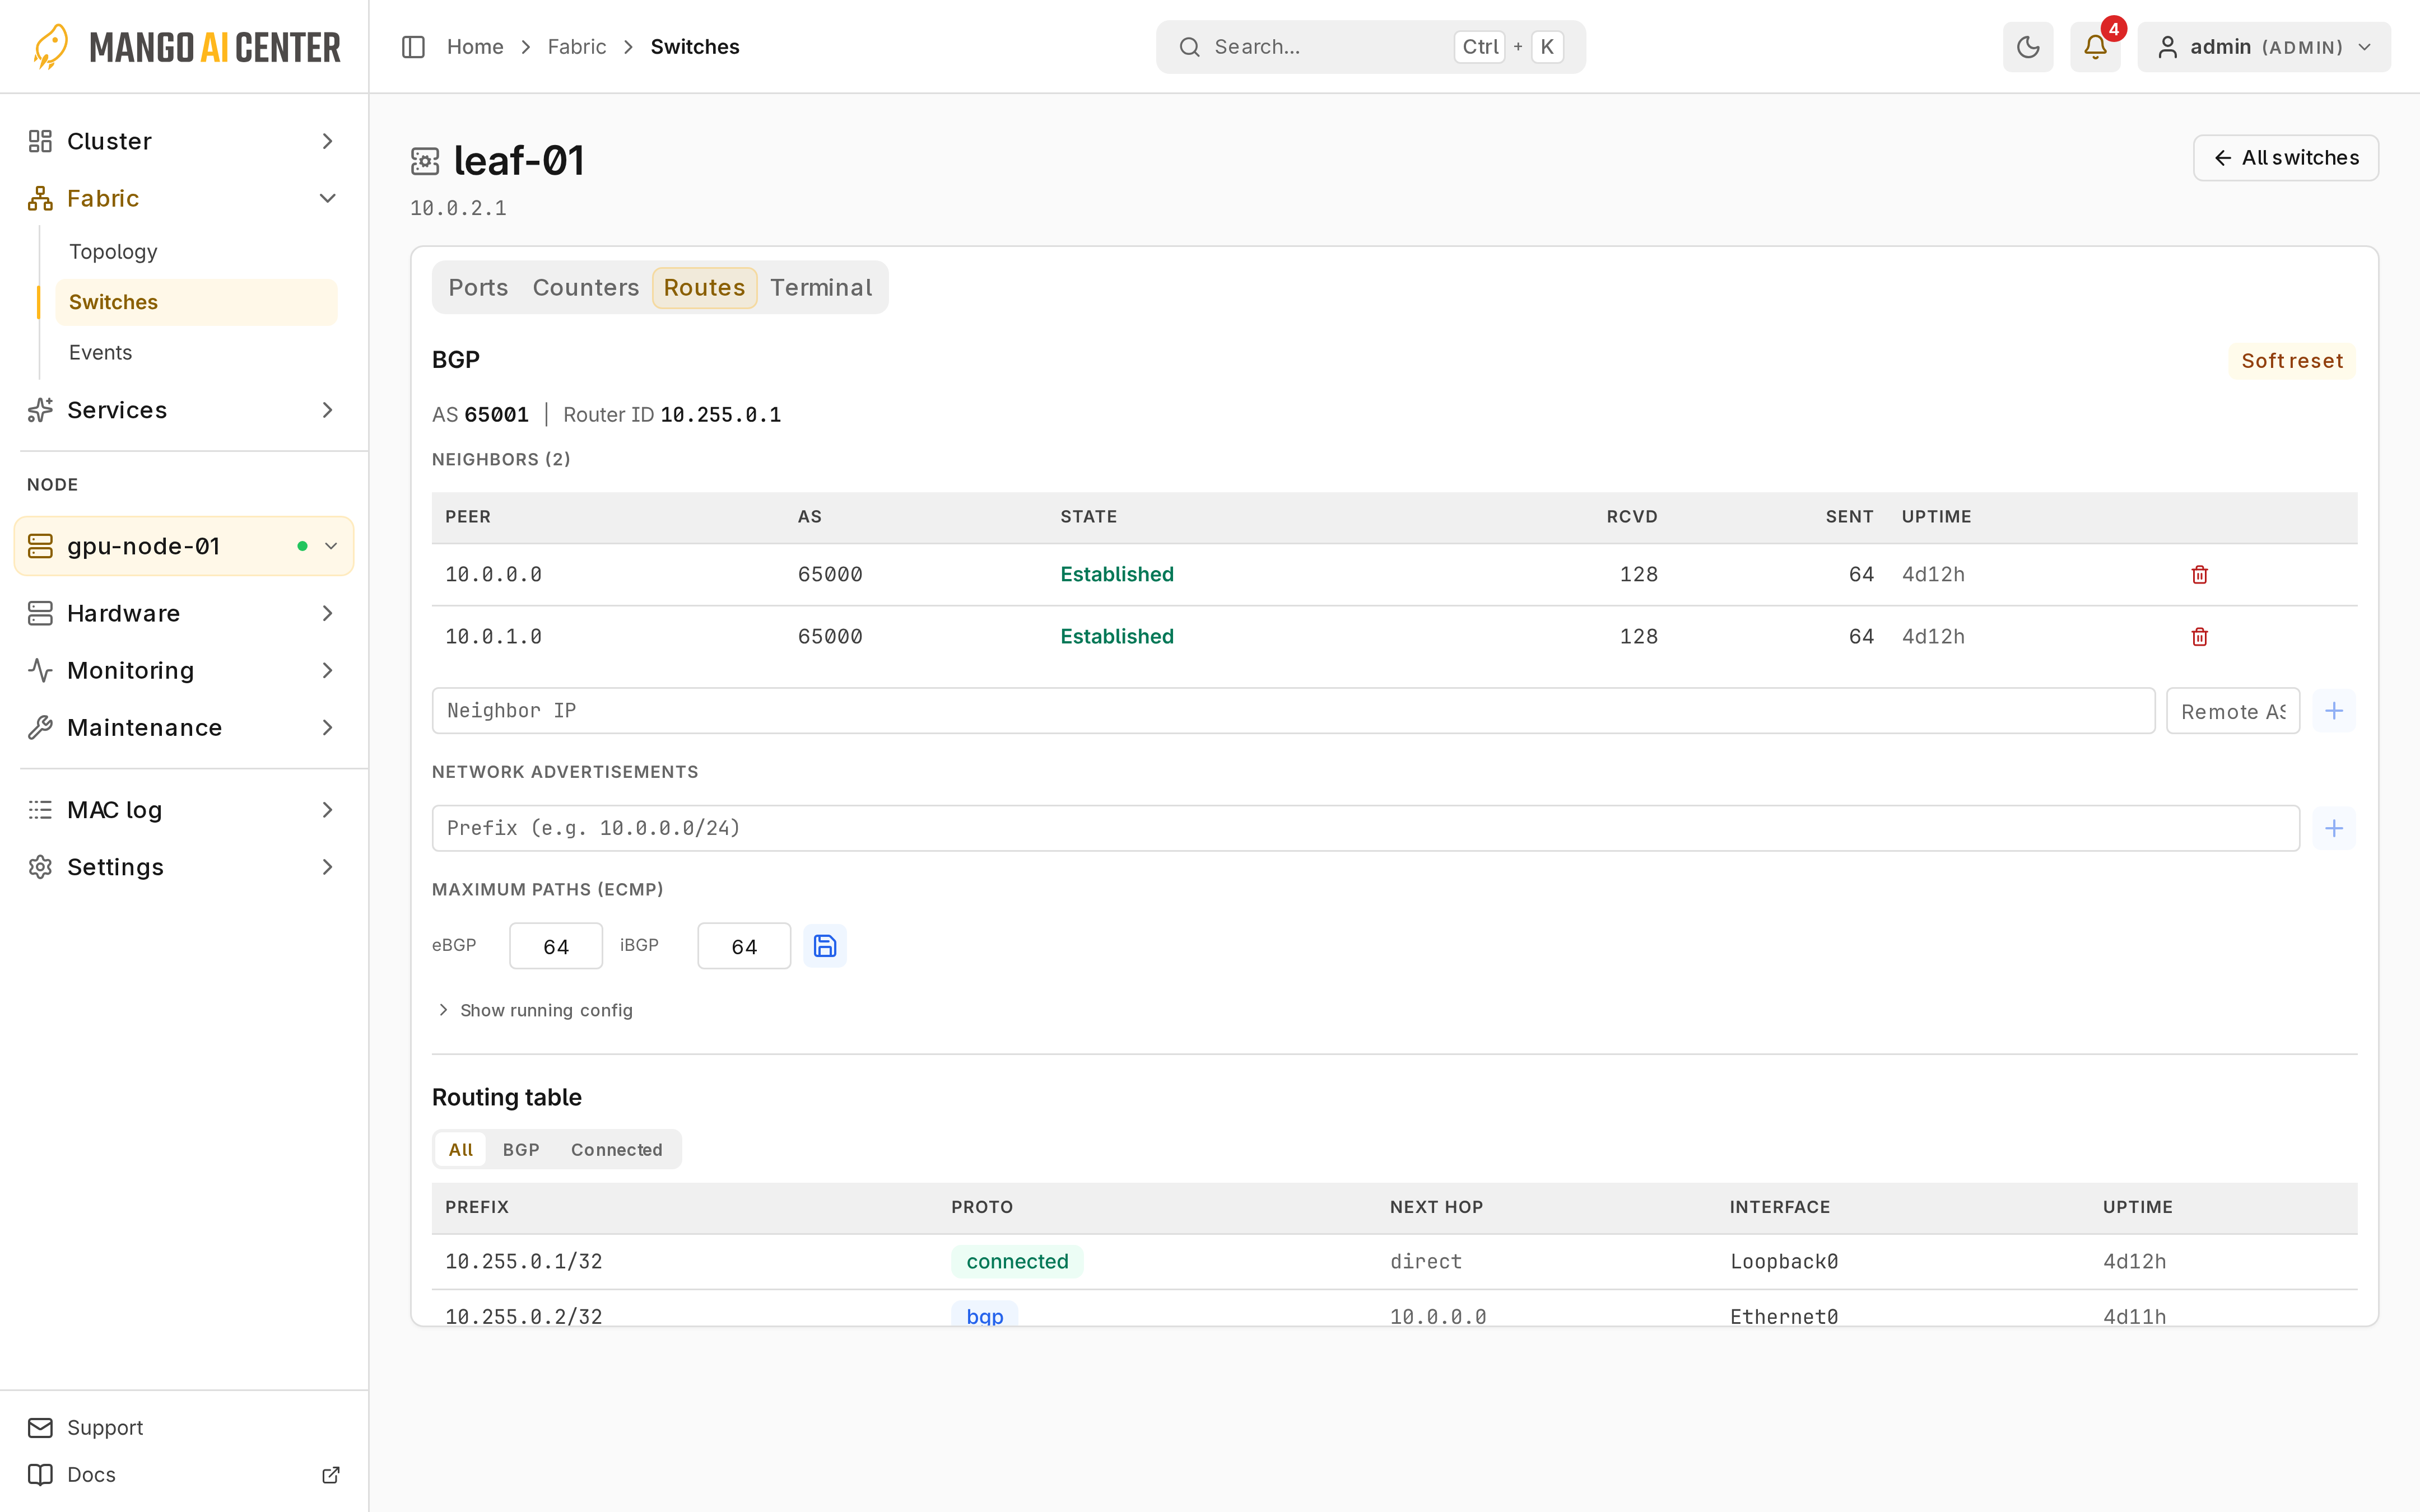The width and height of the screenshot is (2420, 1512).
Task: Open gpu-node-01 node selector
Action: 184,546
